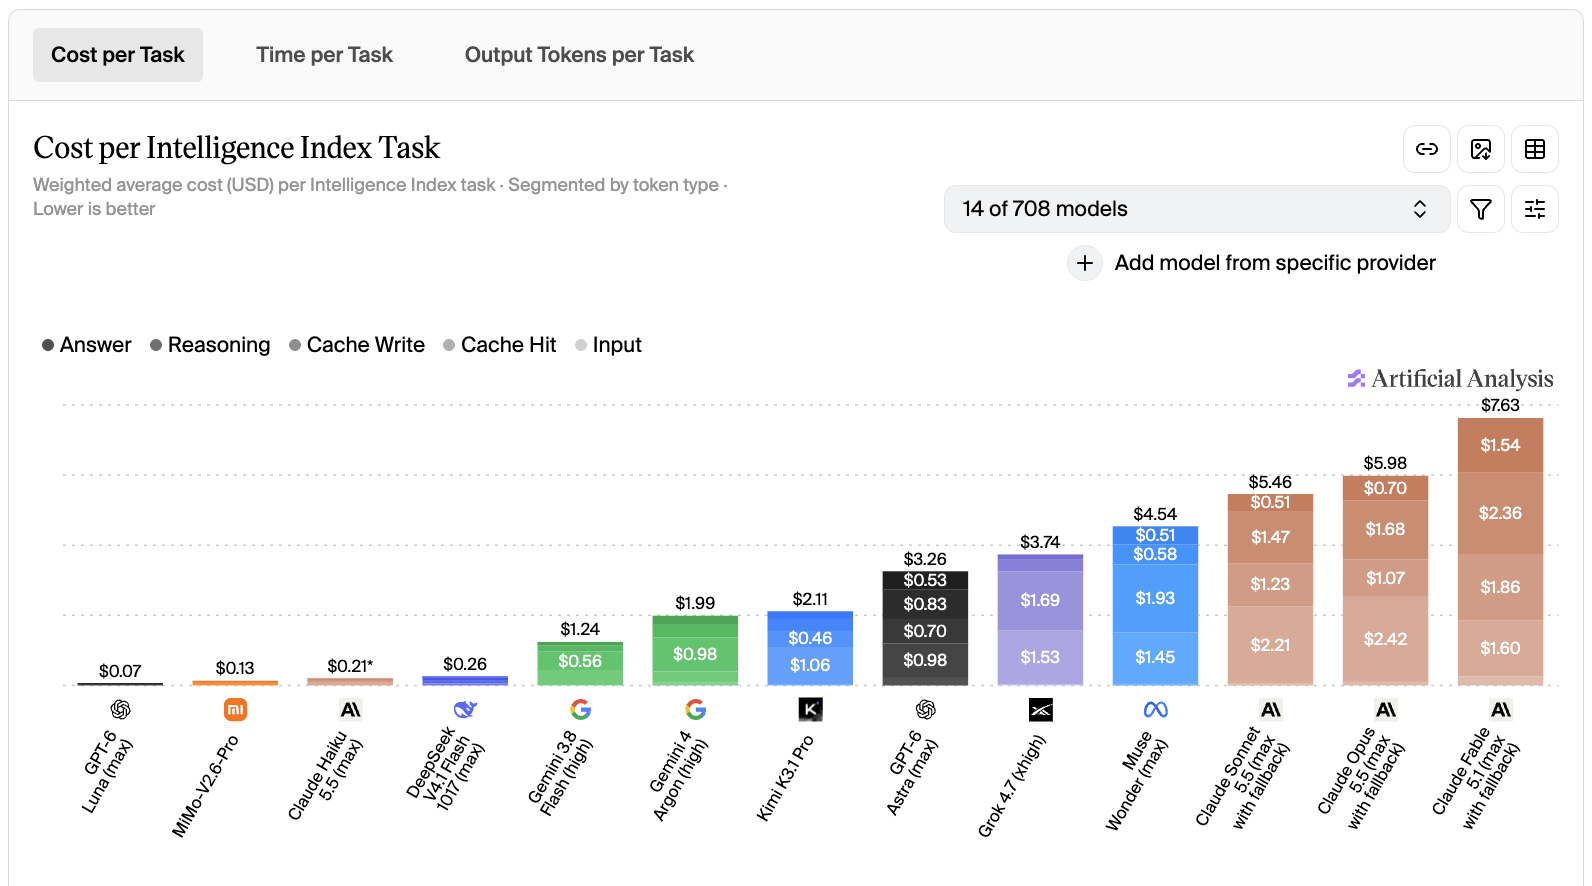The width and height of the screenshot is (1592, 886).
Task: Download chart as image icon
Action: click(1481, 149)
